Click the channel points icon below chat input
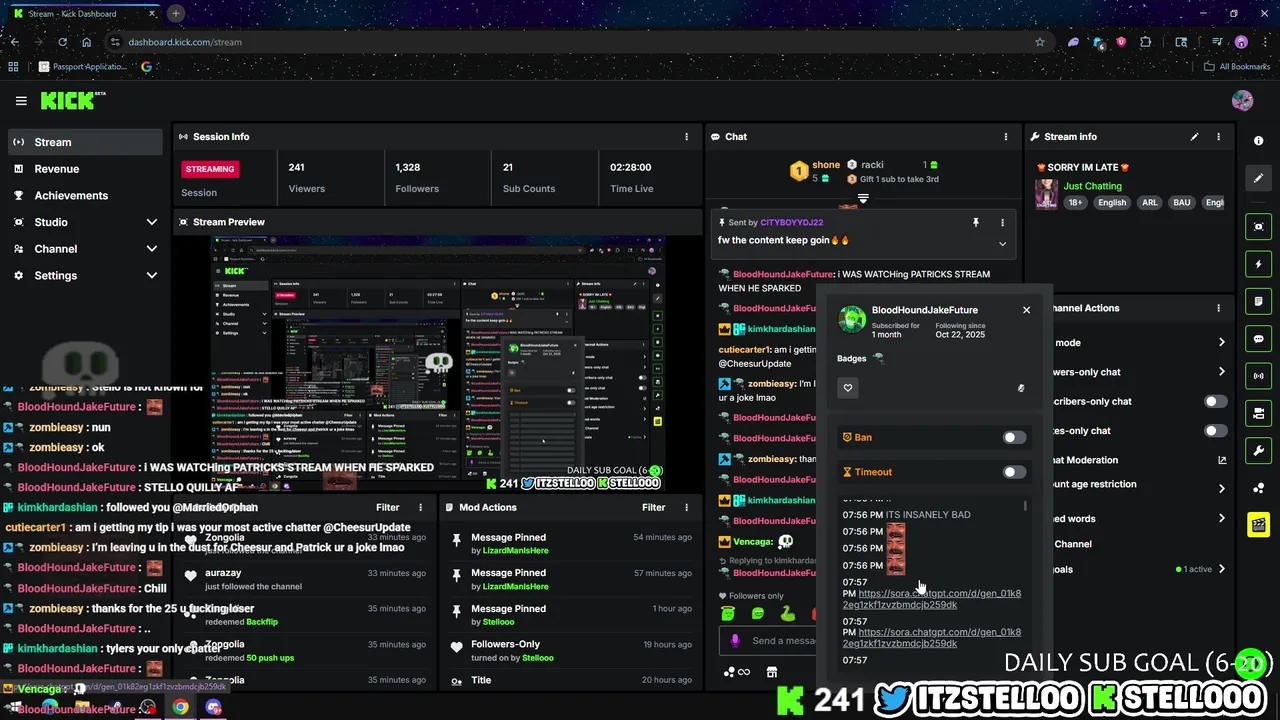This screenshot has width=1280, height=720. (736, 672)
